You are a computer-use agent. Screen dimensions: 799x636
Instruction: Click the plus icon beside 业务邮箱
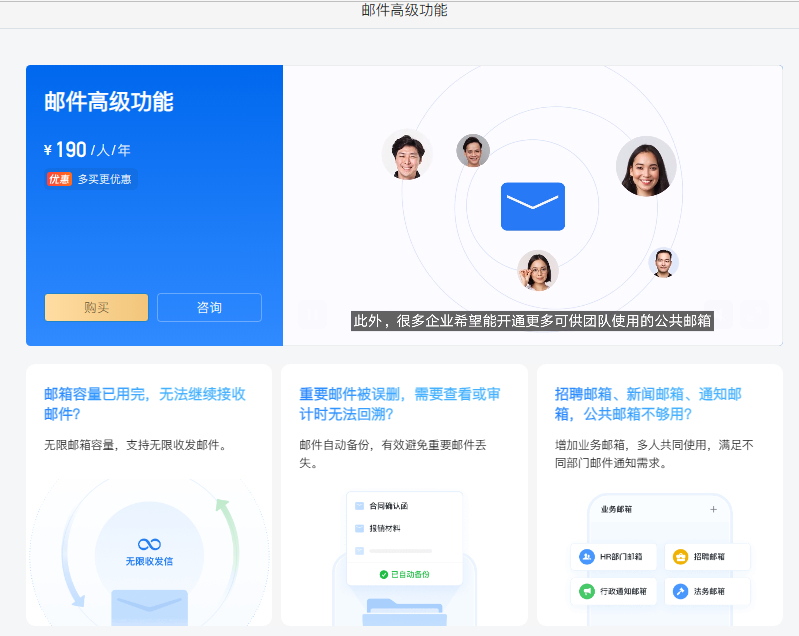click(713, 509)
